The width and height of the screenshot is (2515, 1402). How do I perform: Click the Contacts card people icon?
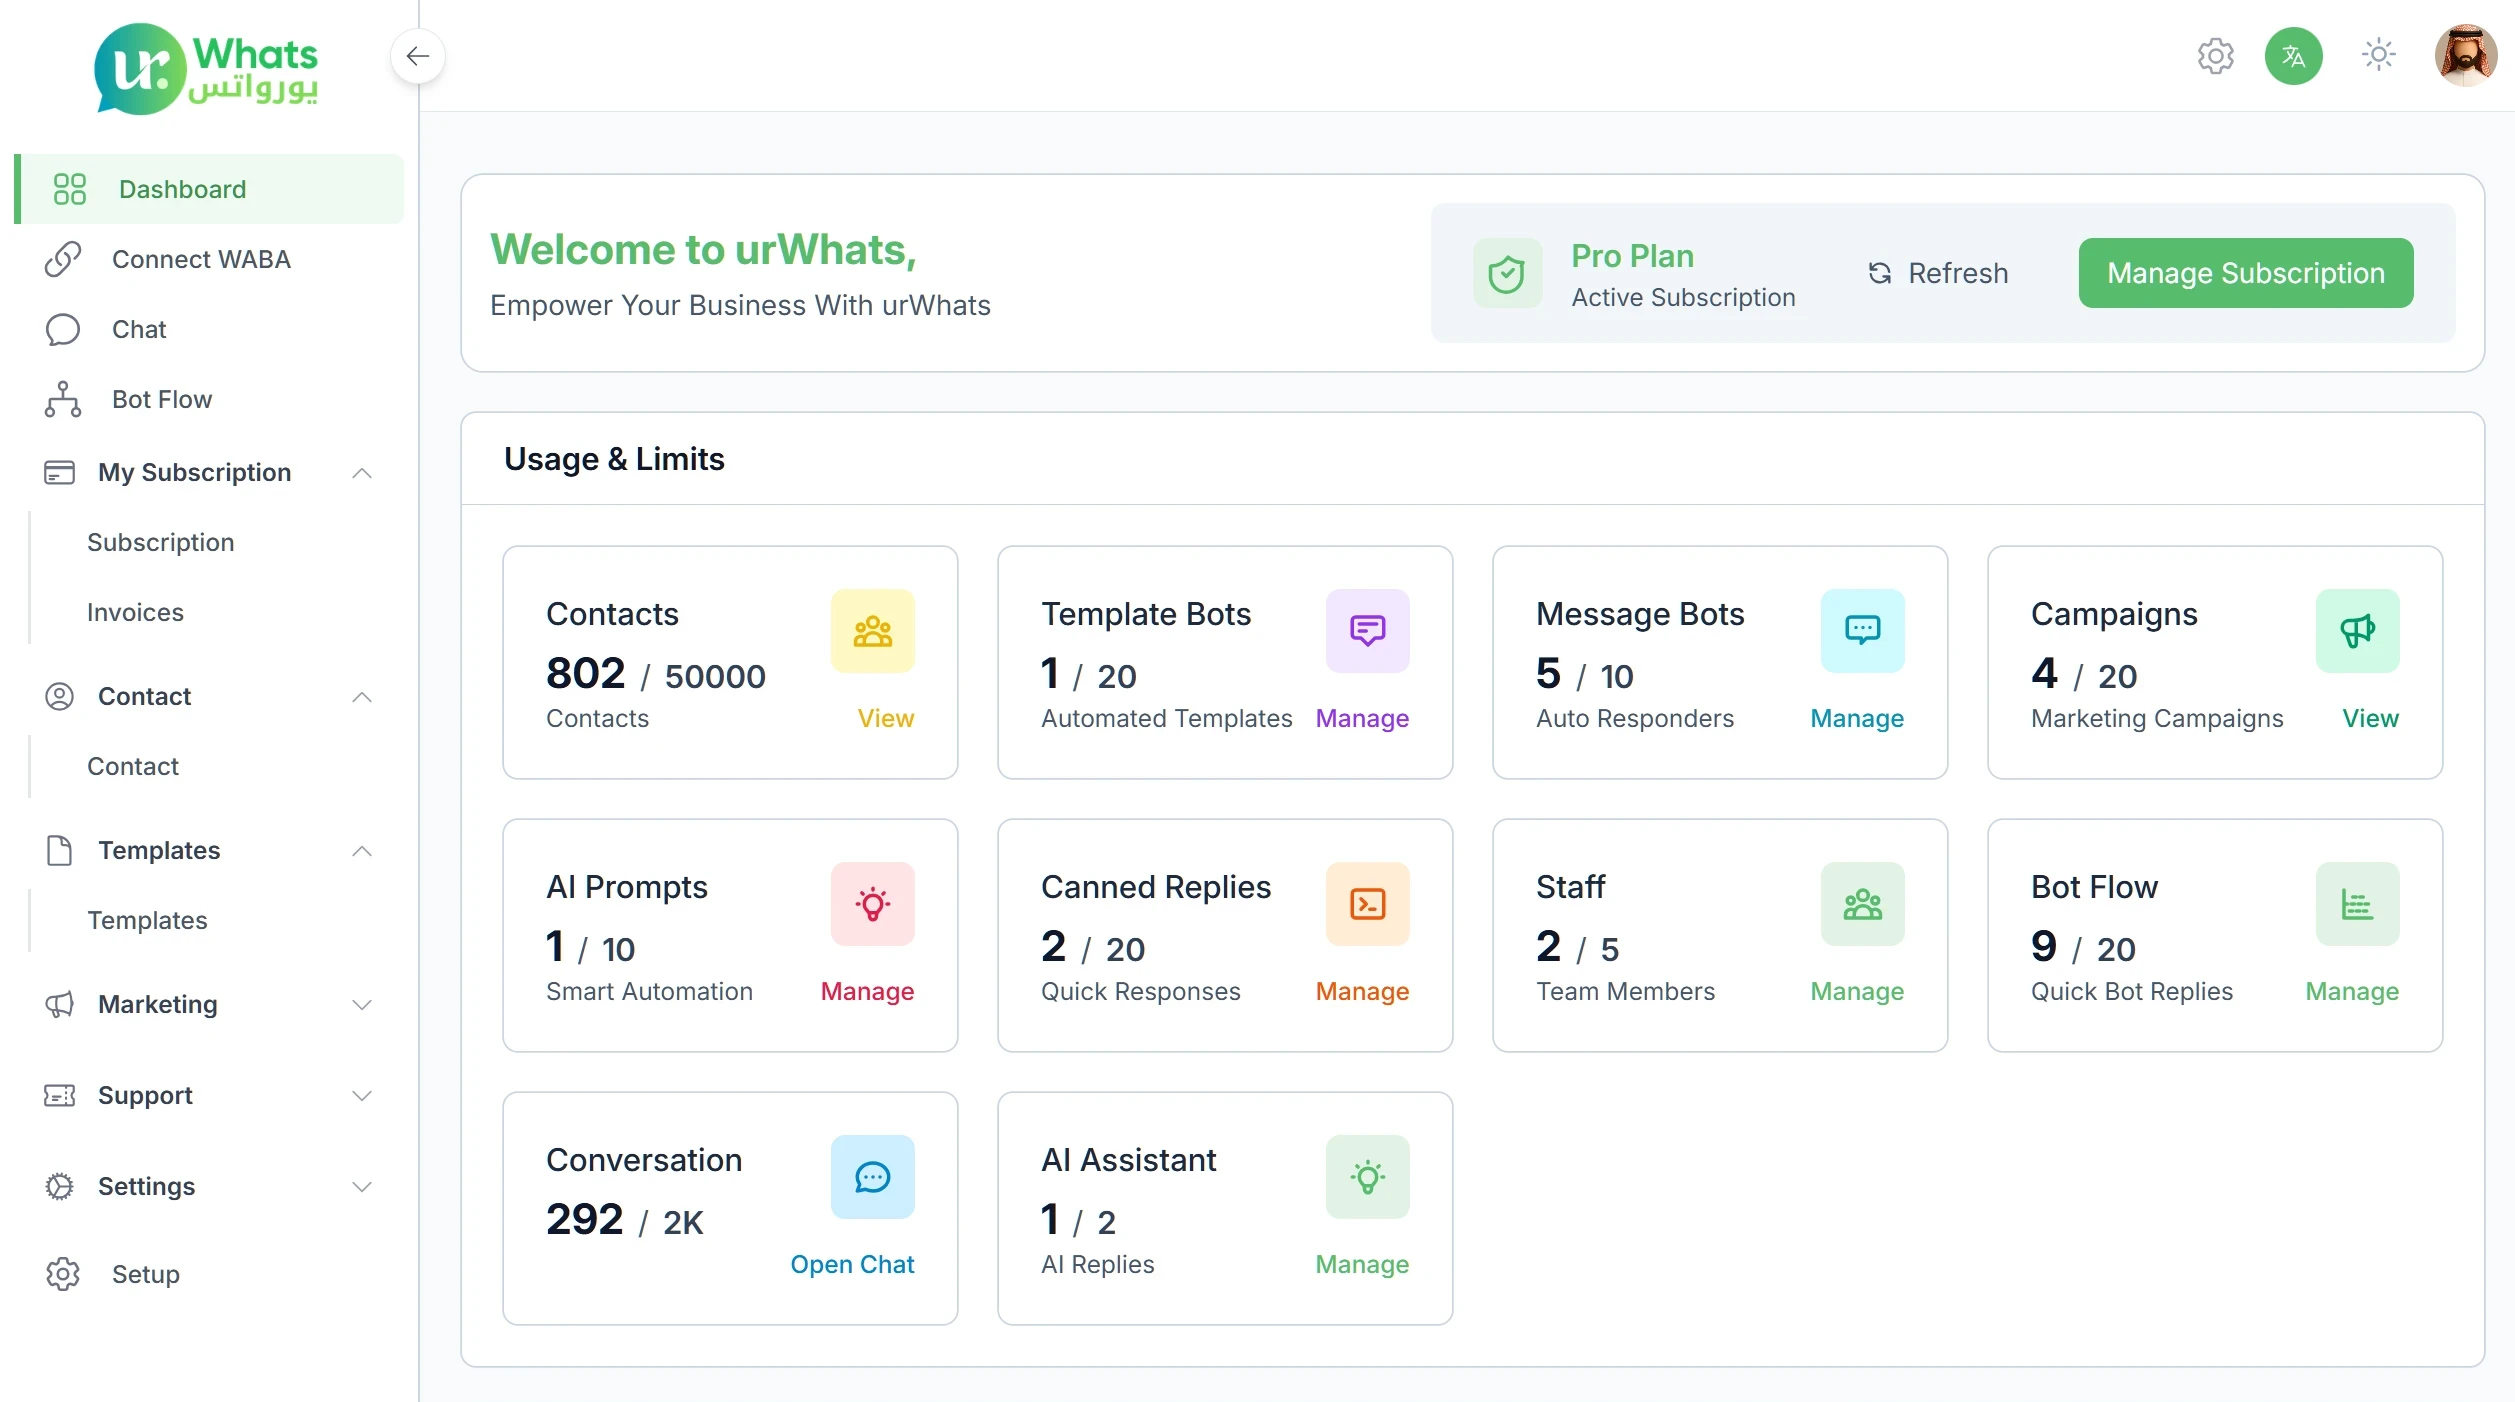pos(872,631)
